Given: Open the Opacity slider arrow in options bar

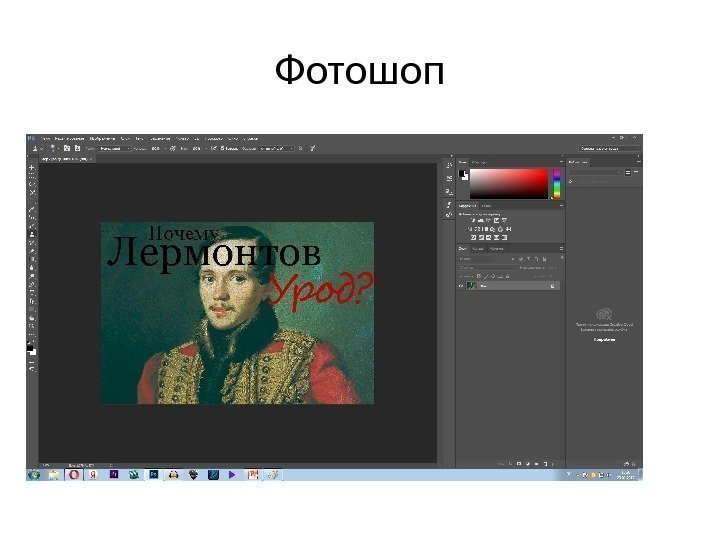Looking at the screenshot, I should (x=165, y=148).
